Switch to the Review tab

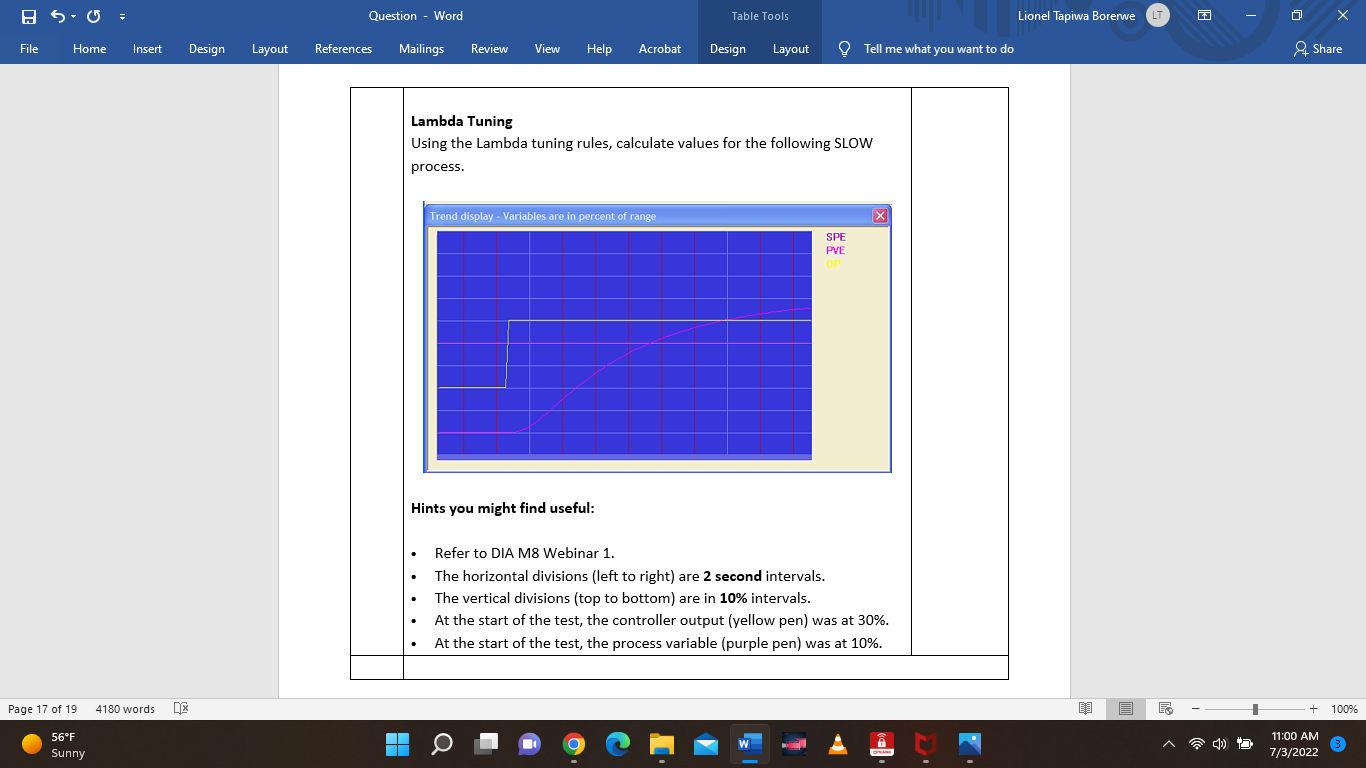[x=489, y=48]
